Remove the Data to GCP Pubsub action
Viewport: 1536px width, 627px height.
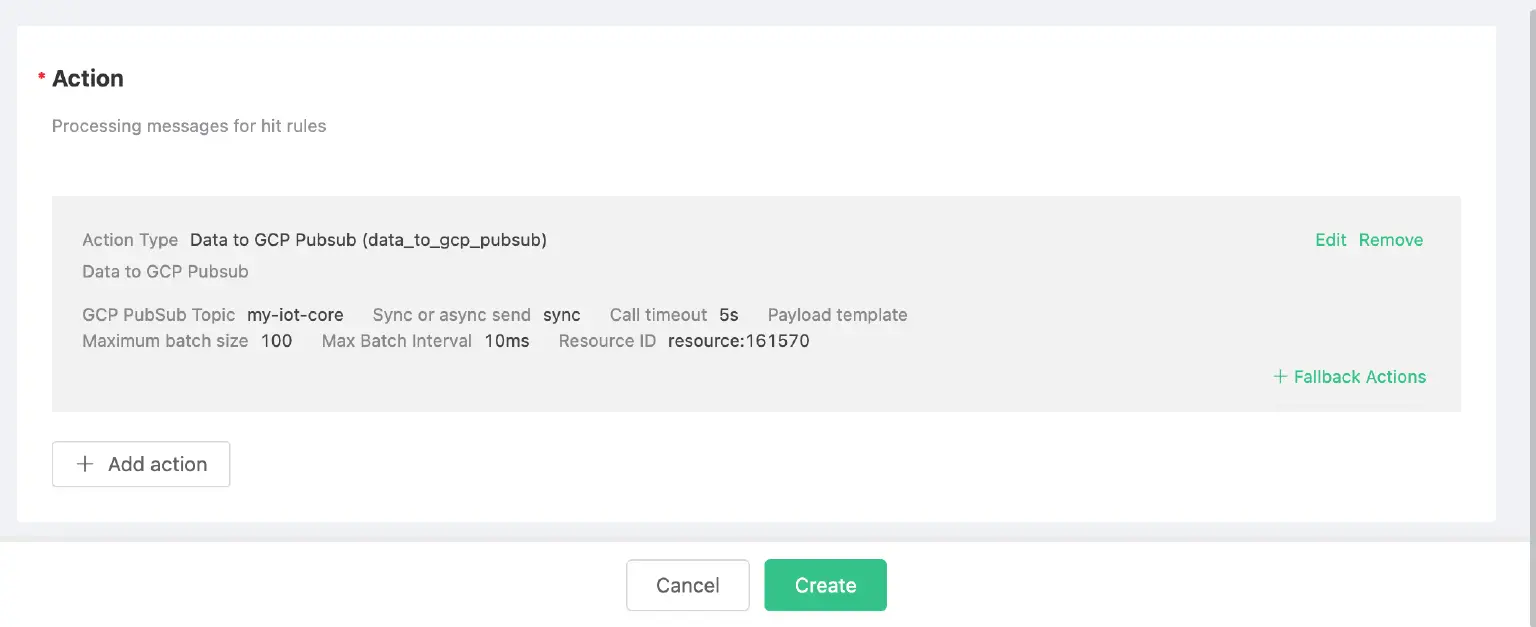tap(1391, 240)
